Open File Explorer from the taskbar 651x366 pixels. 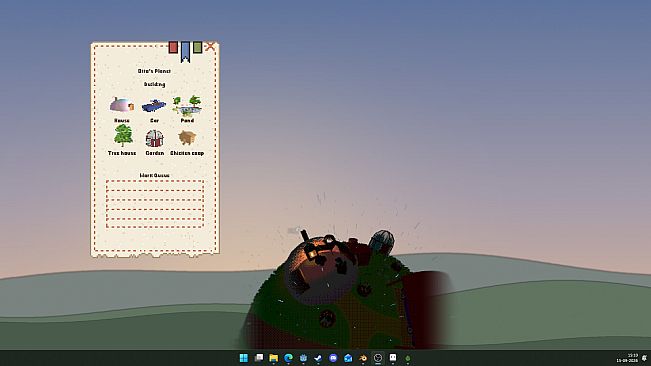click(274, 358)
